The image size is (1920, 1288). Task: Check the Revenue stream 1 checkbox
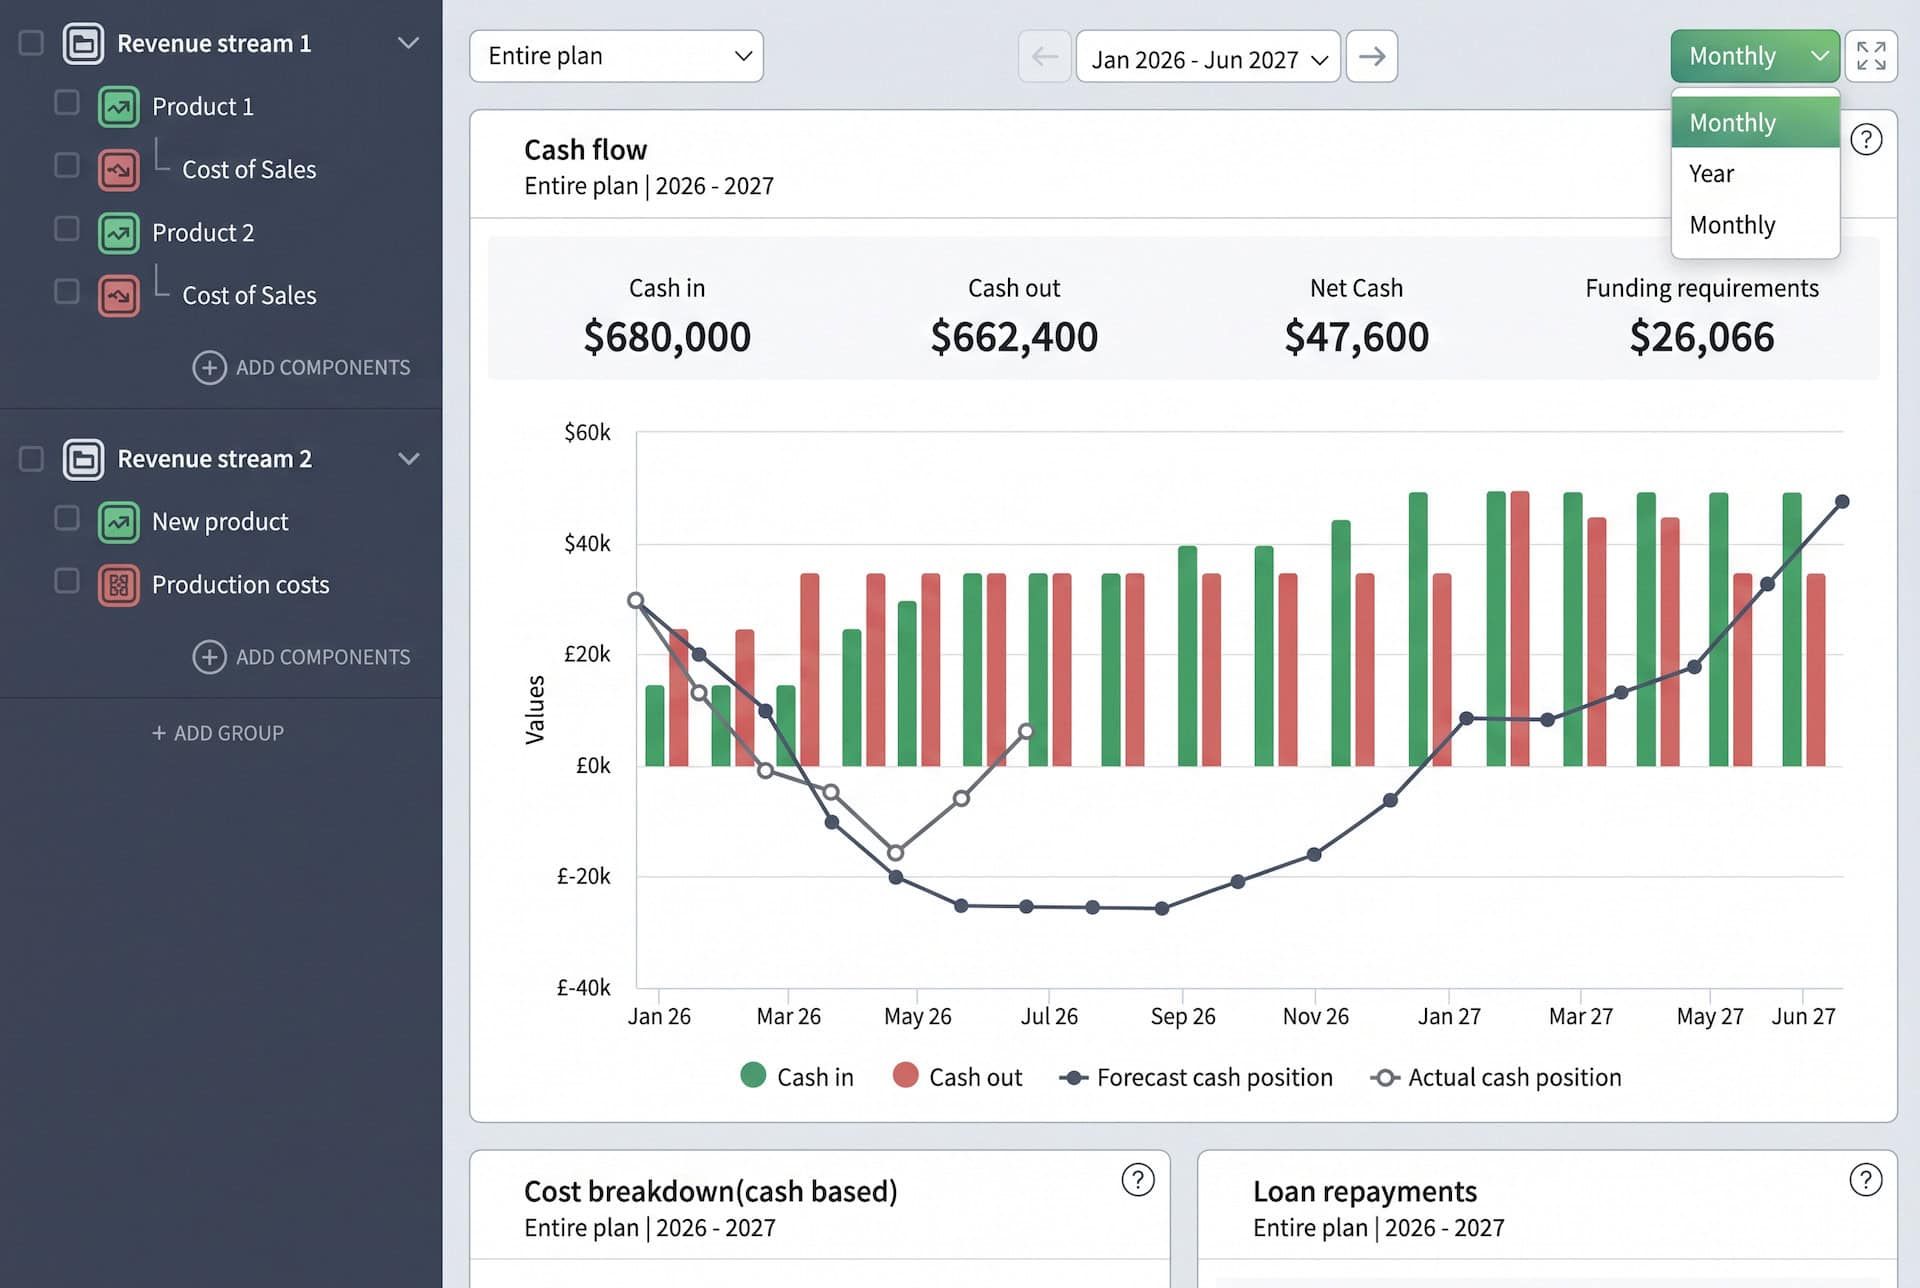[x=31, y=43]
